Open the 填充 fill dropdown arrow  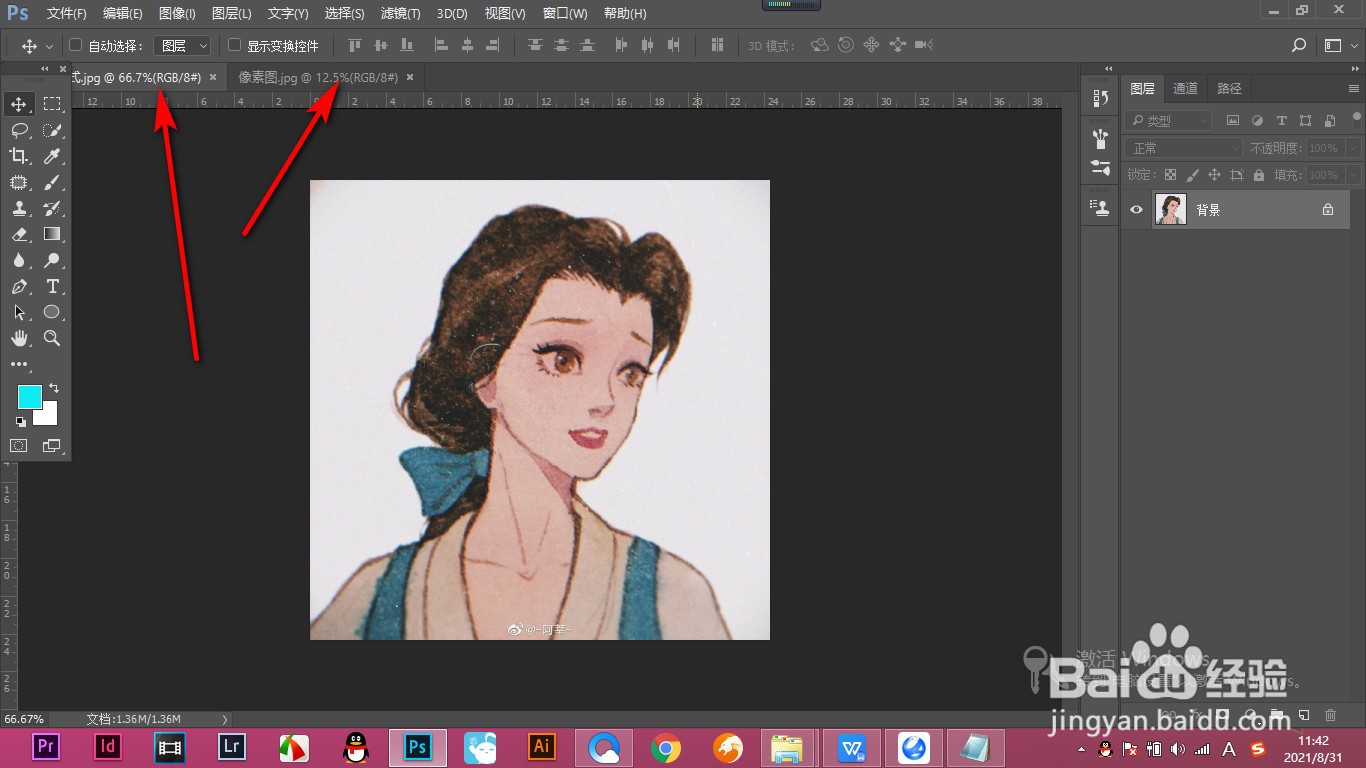[1353, 175]
